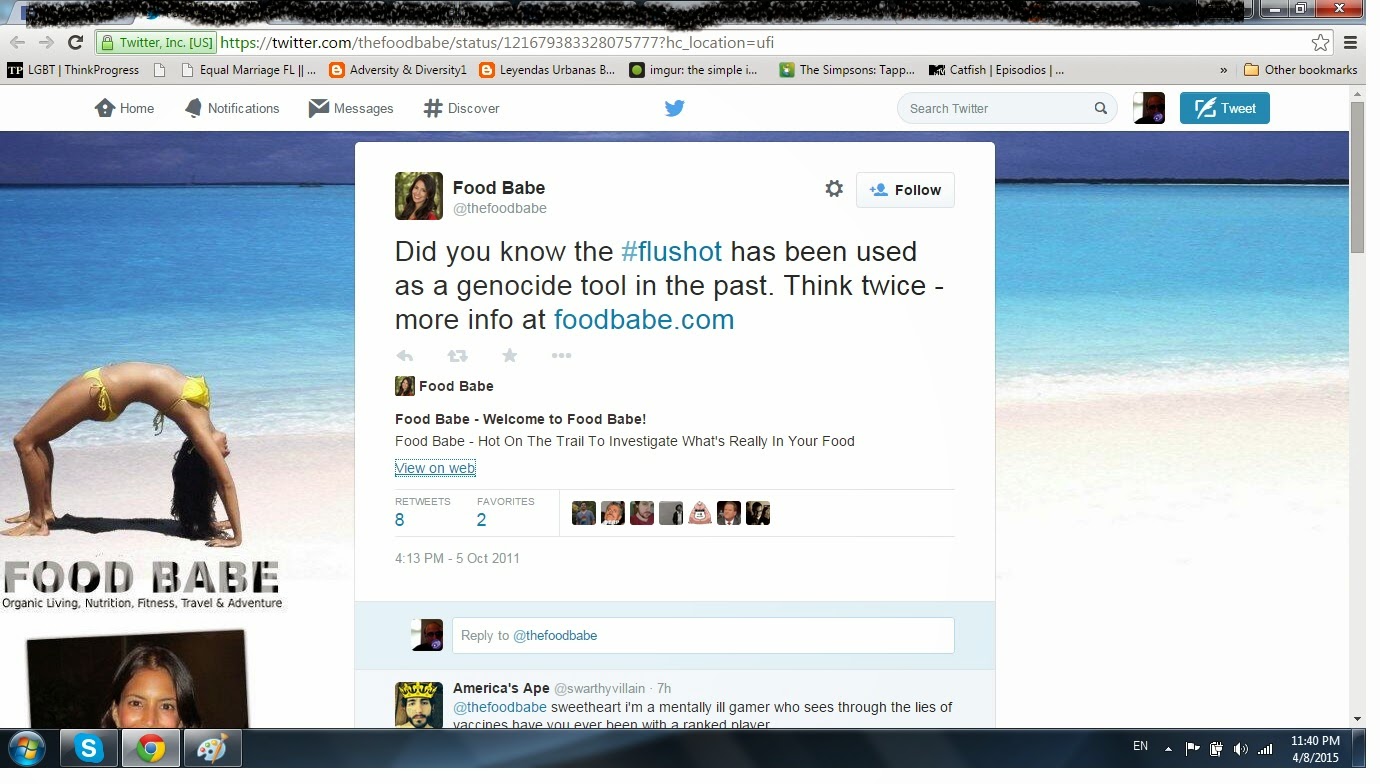Image resolution: width=1380 pixels, height=784 pixels.
Task: Click the search magnifier icon
Action: (1100, 108)
